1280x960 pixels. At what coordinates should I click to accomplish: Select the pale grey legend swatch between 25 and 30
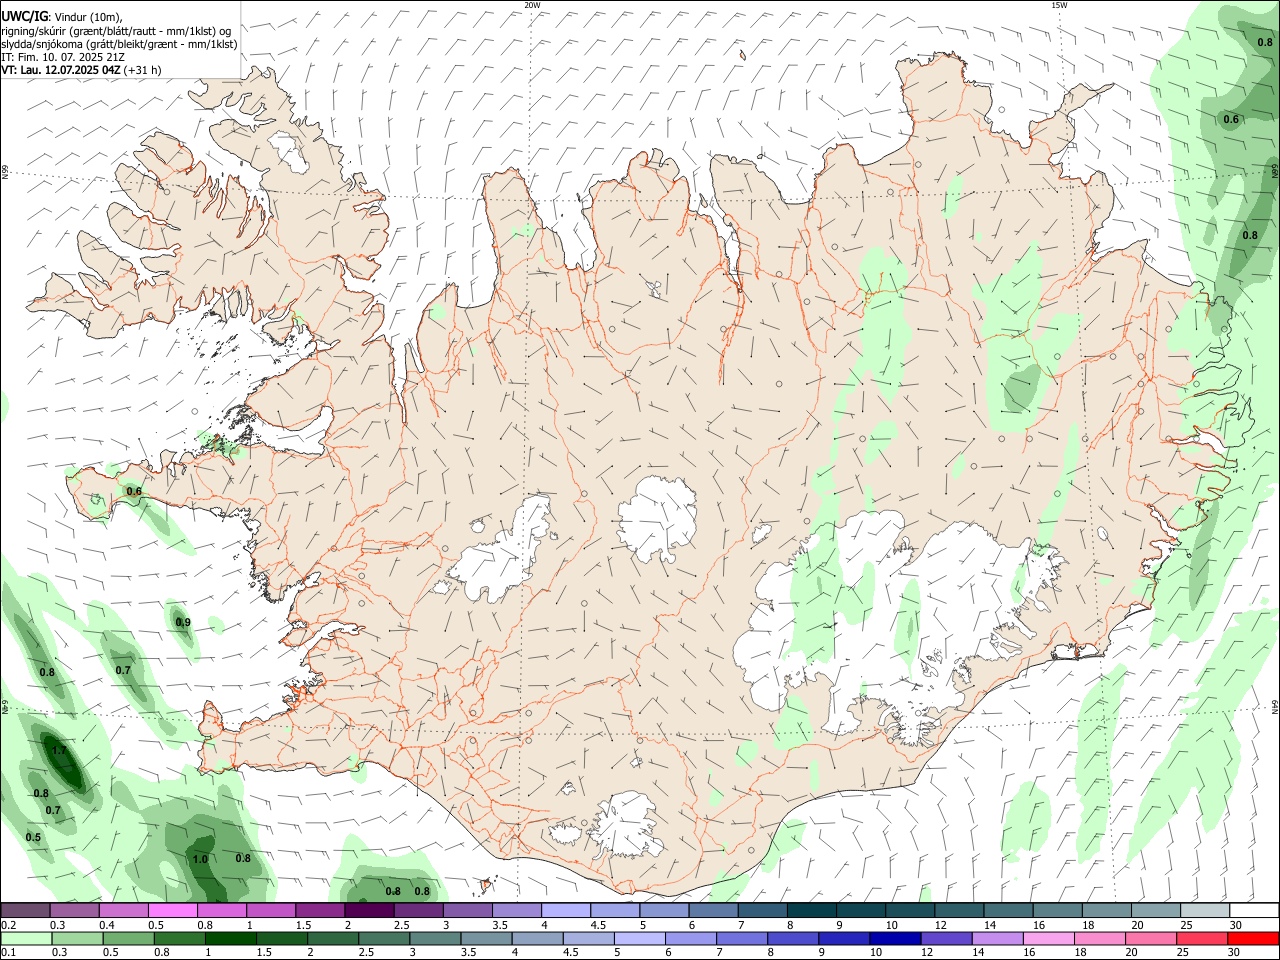click(x=1203, y=910)
